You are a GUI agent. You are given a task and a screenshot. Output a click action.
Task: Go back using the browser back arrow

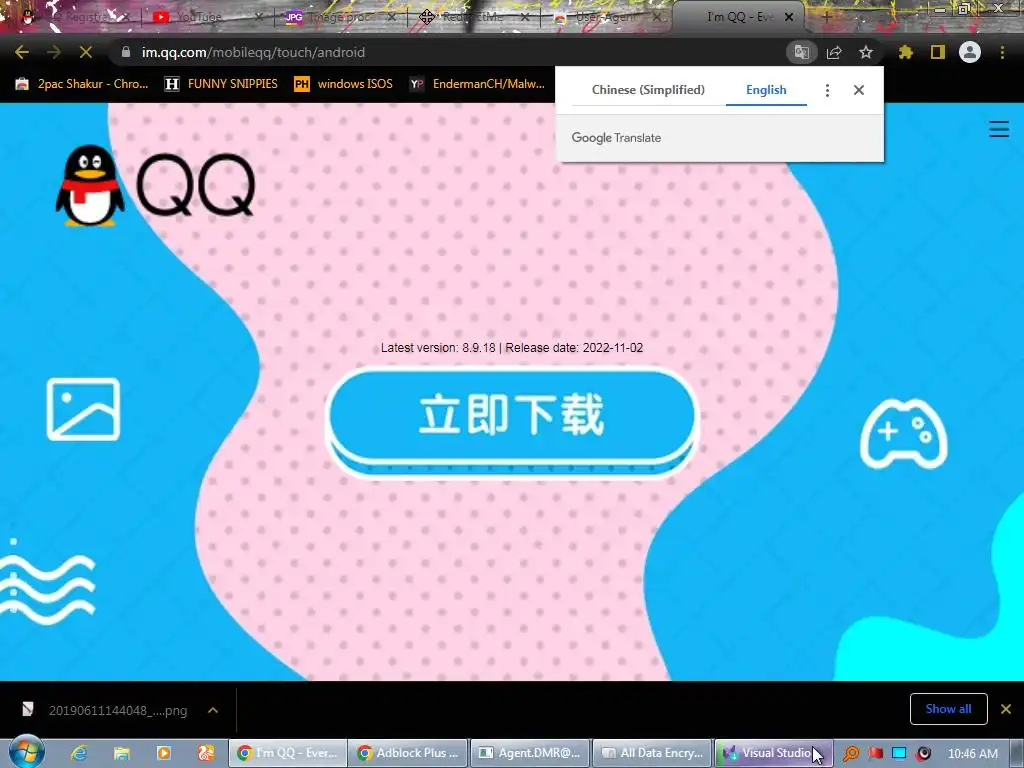[x=22, y=52]
